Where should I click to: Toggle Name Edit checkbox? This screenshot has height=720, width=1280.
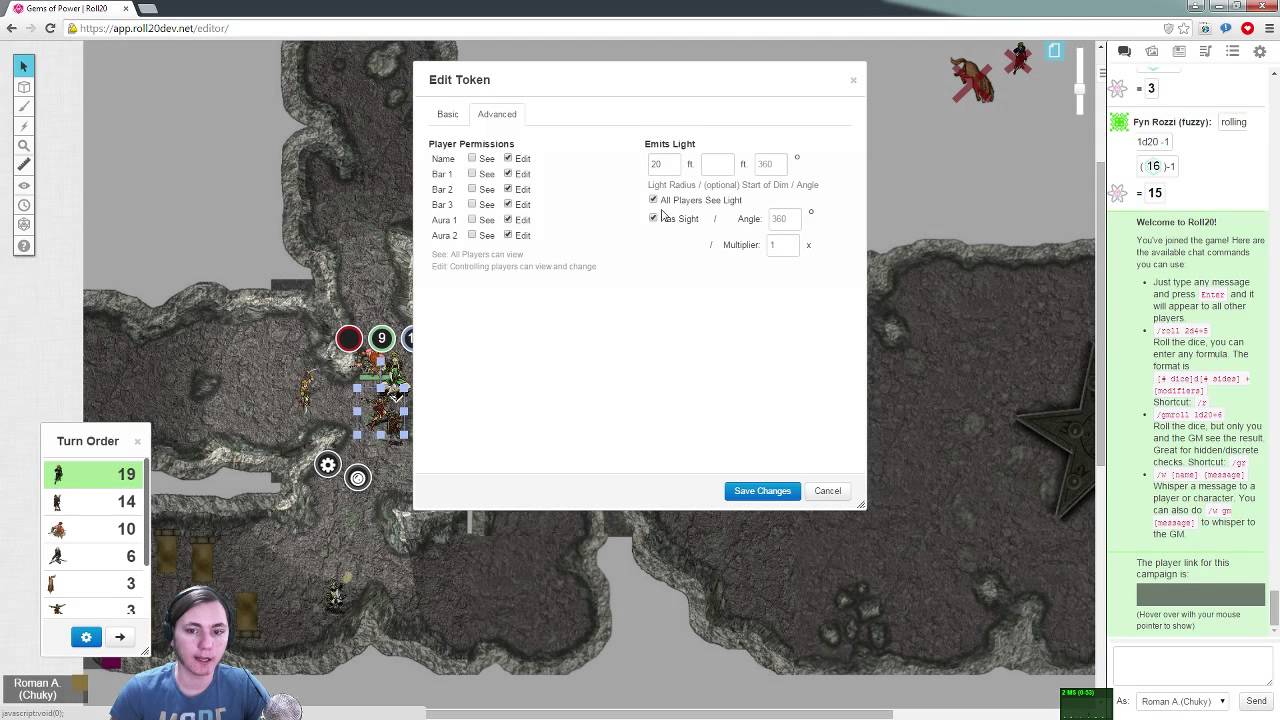[508, 158]
